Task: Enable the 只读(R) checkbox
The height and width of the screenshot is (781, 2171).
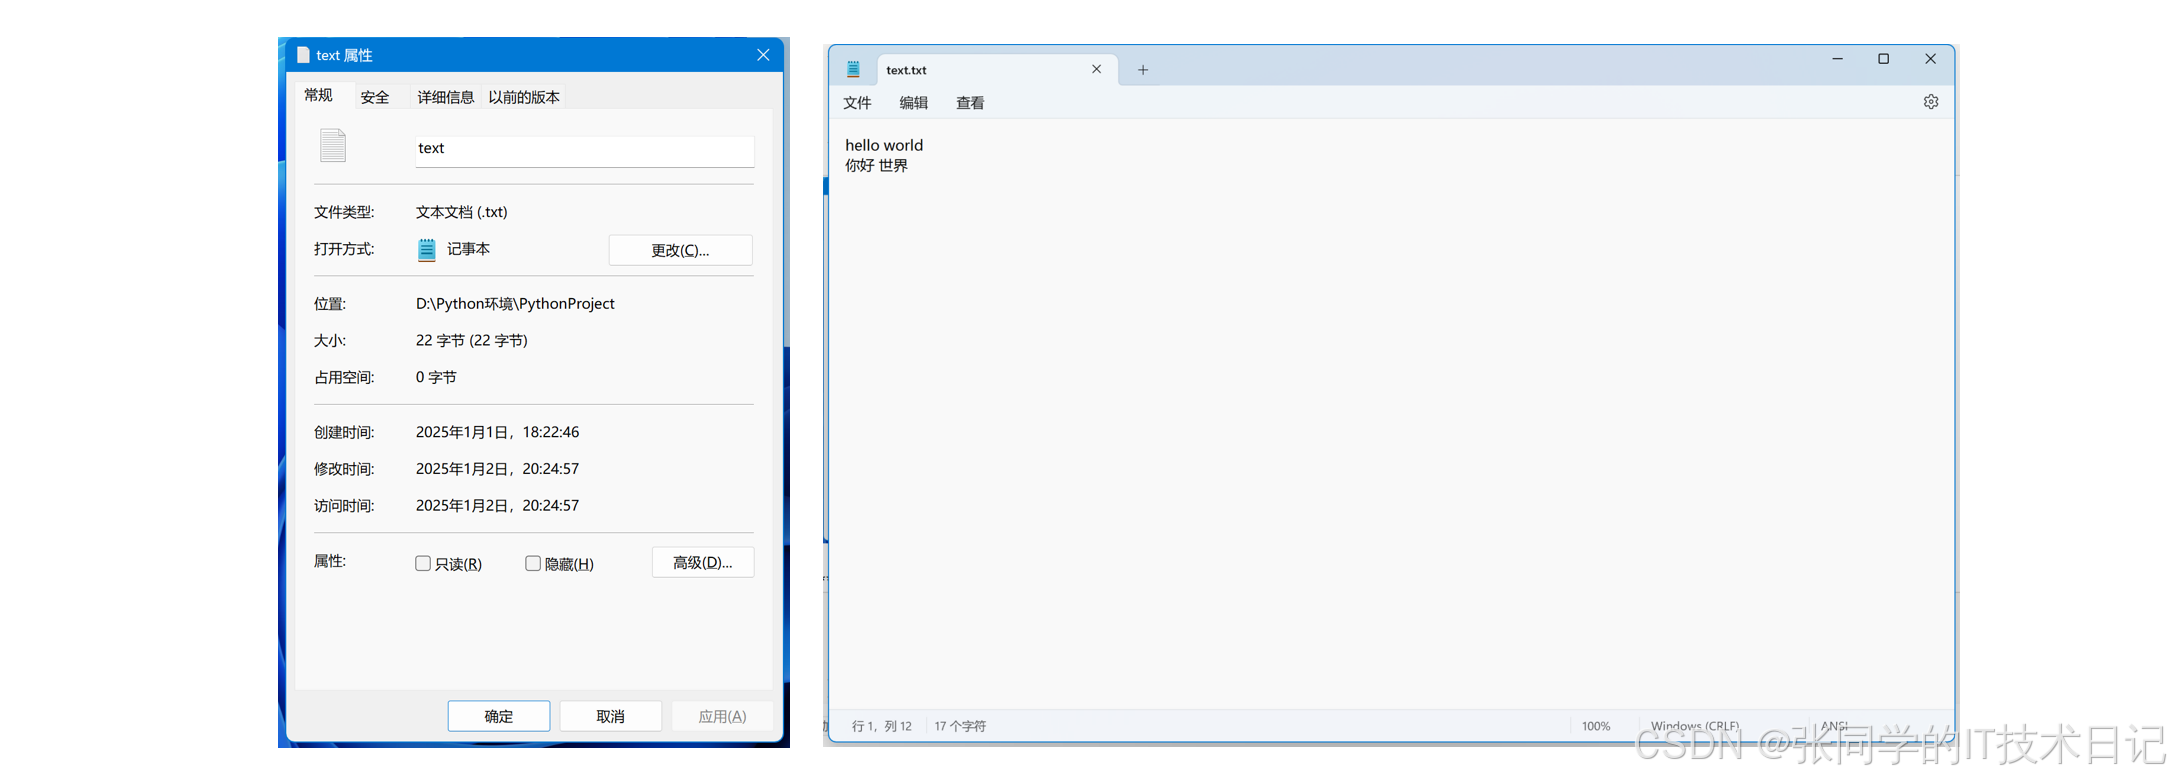Action: coord(423,563)
